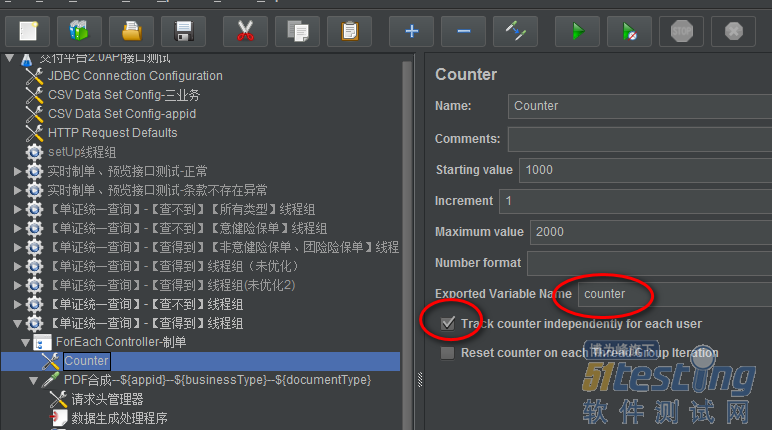This screenshot has width=772, height=430.
Task: Save the test plan with floppy icon
Action: click(183, 32)
